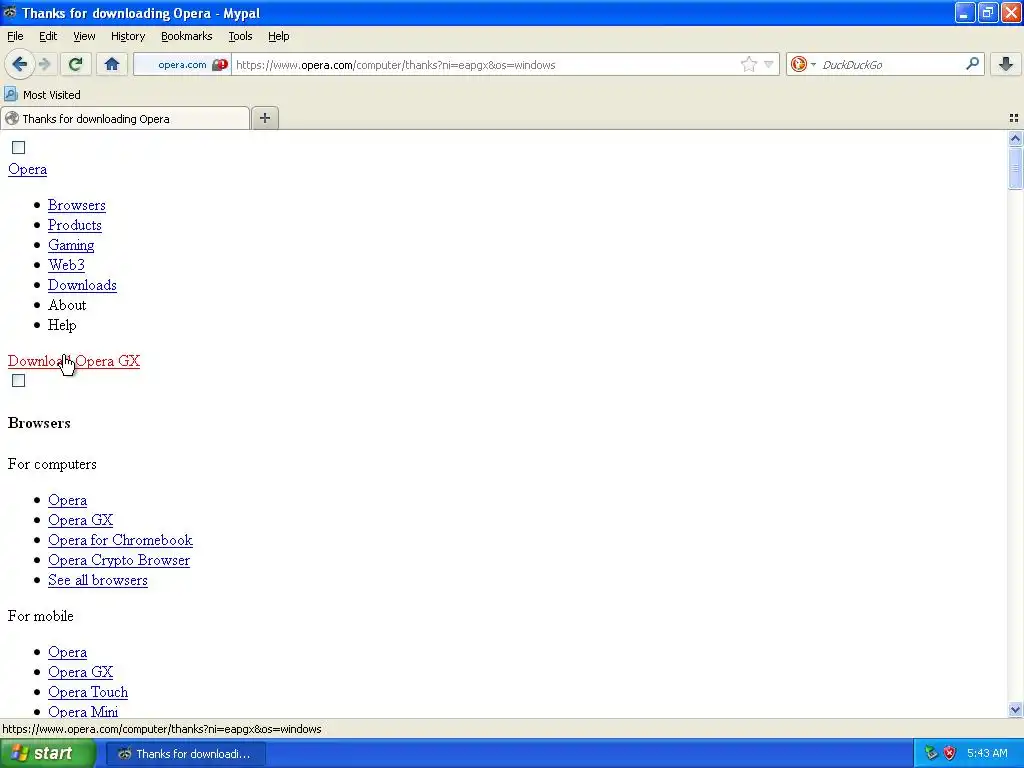This screenshot has height=768, width=1024.
Task: Click the safely remove hardware tray icon
Action: [x=931, y=754]
